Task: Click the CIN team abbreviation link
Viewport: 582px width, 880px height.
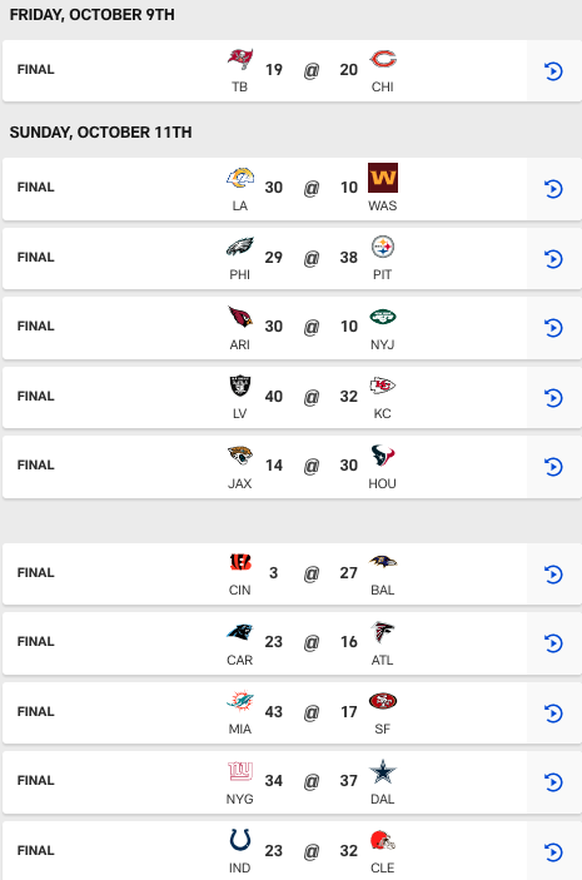Action: tap(240, 590)
